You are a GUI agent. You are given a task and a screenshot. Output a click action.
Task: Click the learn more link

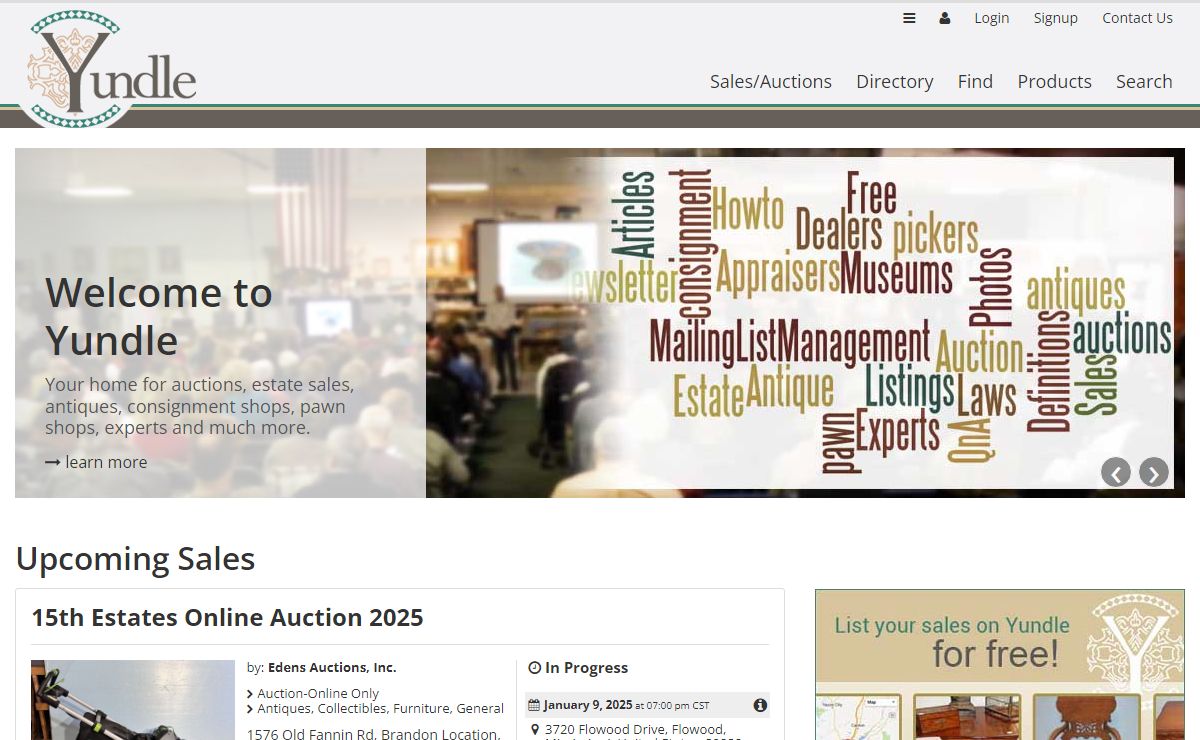pos(96,462)
